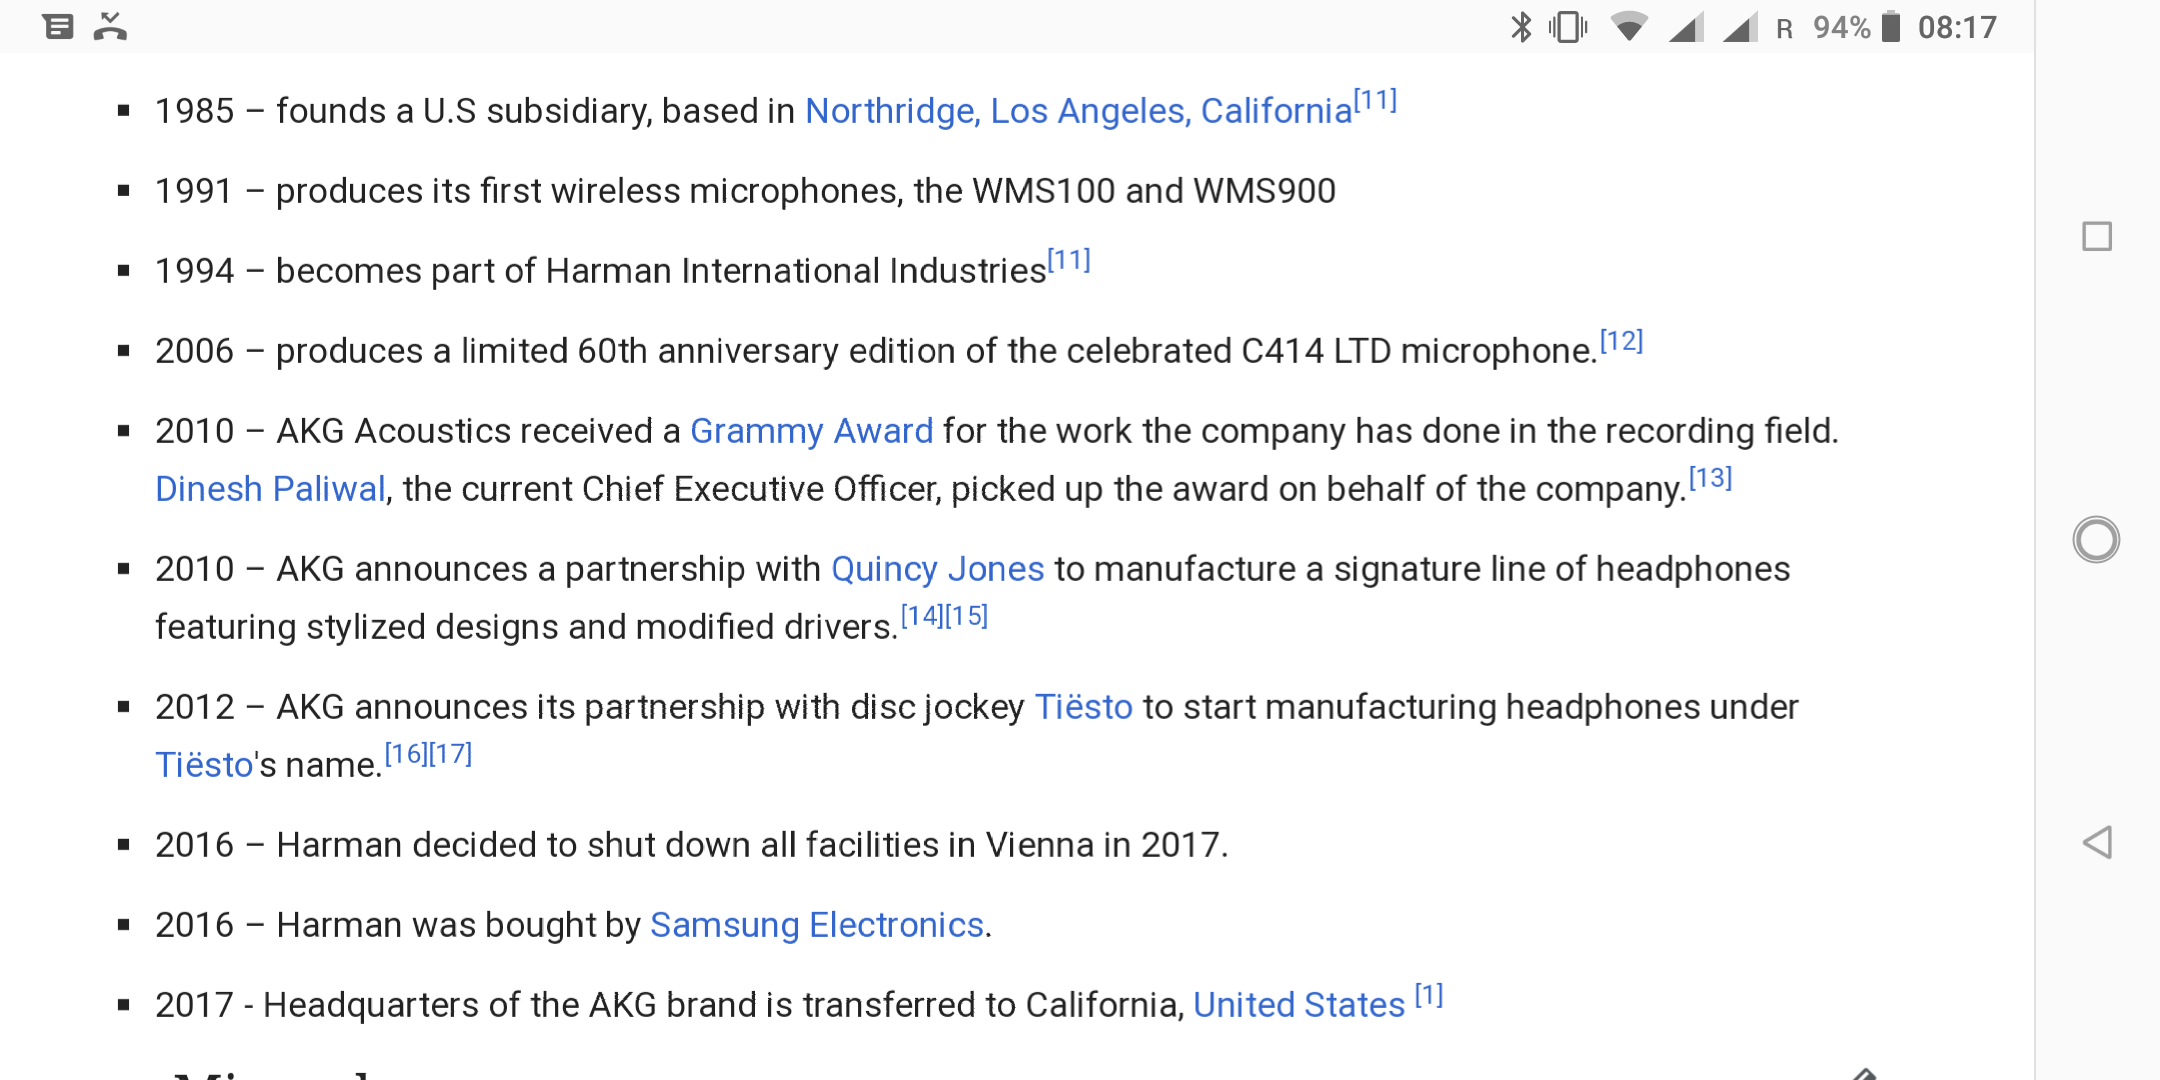The image size is (2160, 1080).
Task: Open citation [13] reference link
Action: coord(1710,478)
